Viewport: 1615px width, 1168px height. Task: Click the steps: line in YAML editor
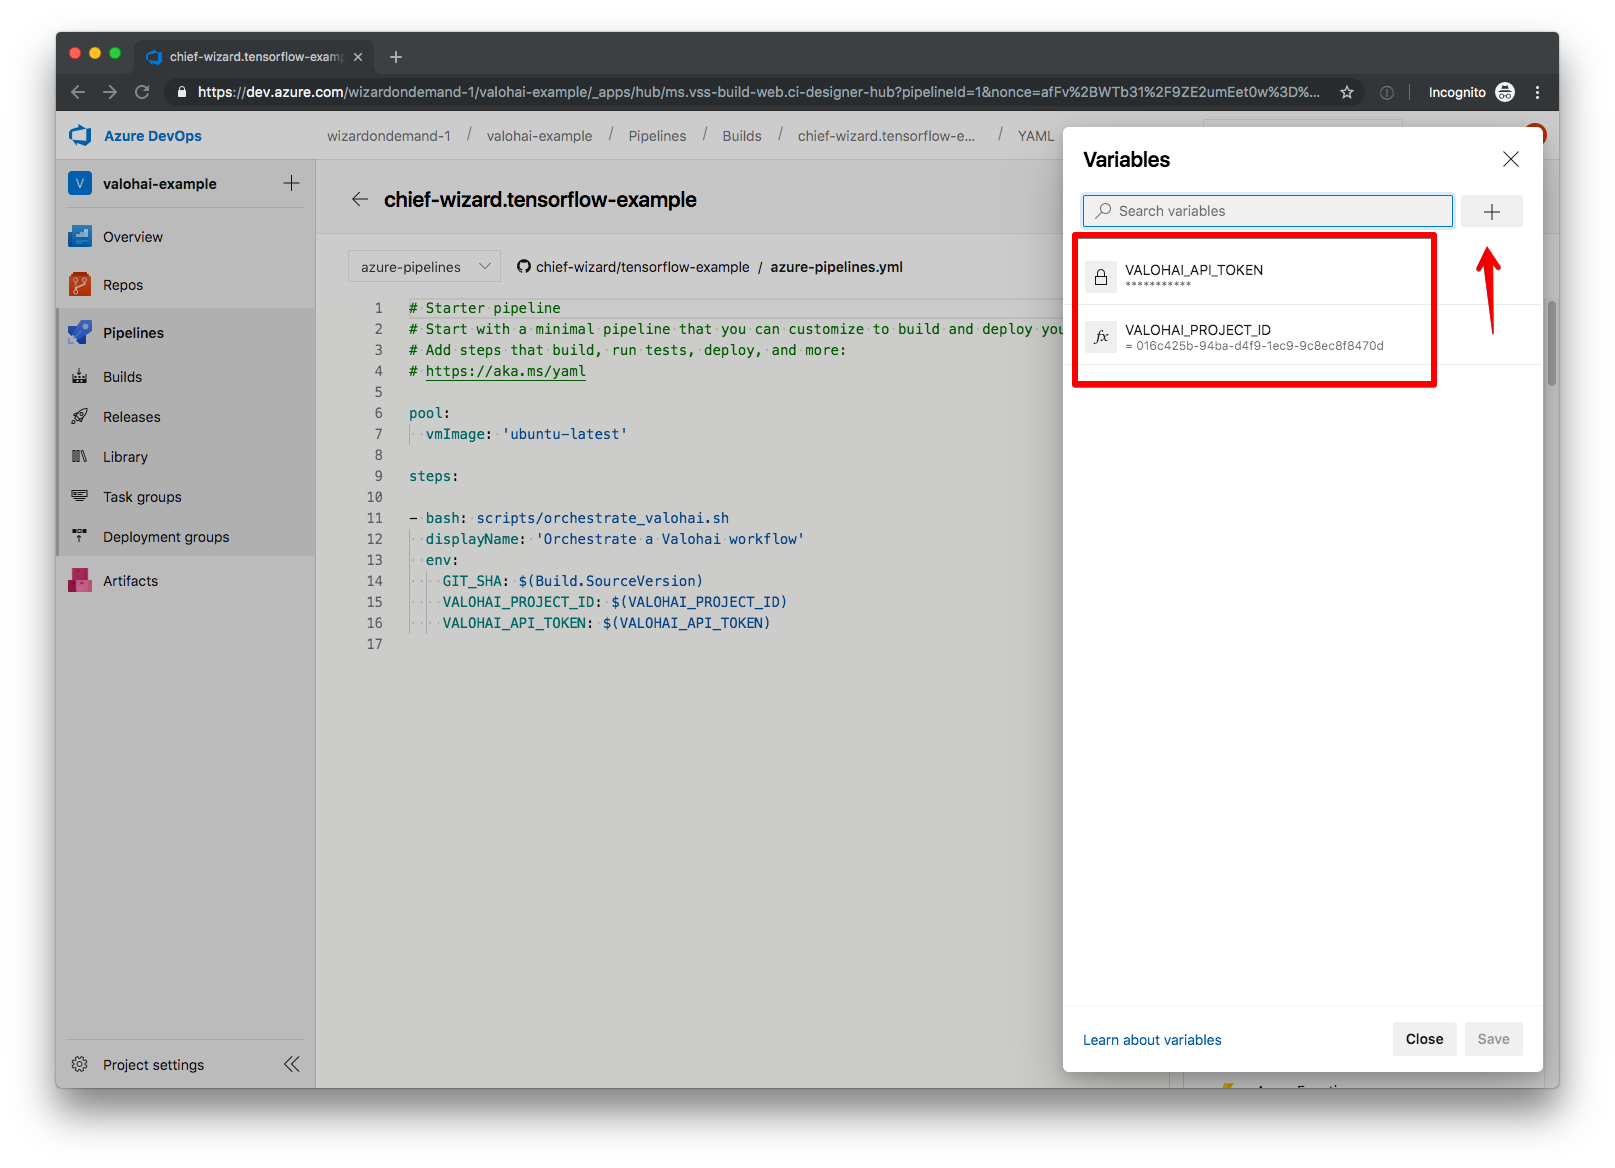433,476
